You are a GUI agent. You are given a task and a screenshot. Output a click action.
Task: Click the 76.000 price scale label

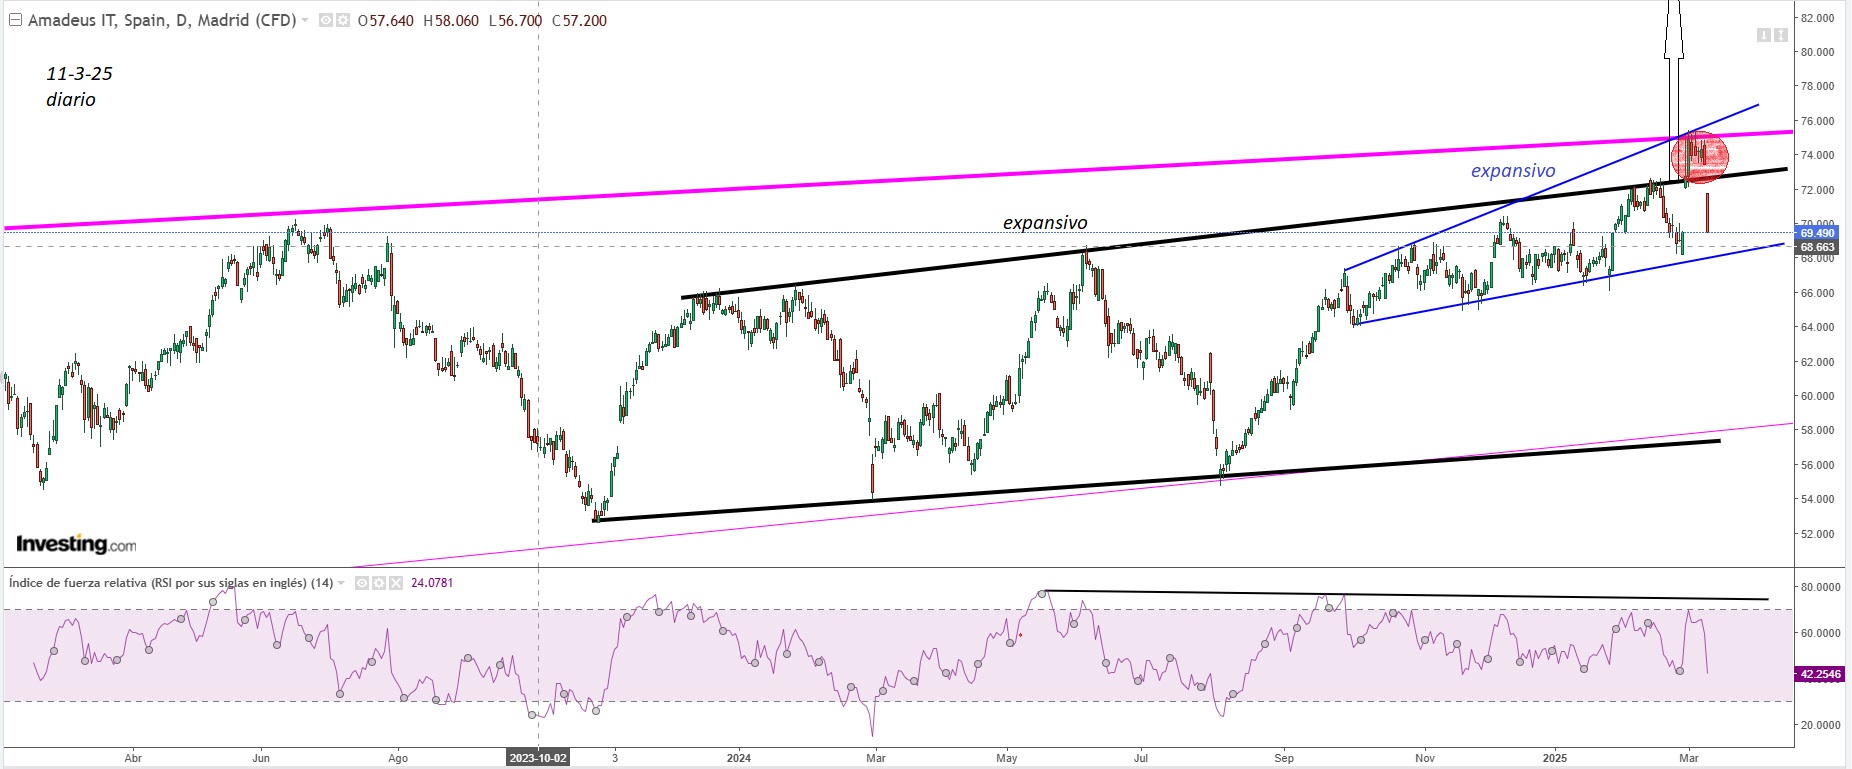[x=1817, y=121]
